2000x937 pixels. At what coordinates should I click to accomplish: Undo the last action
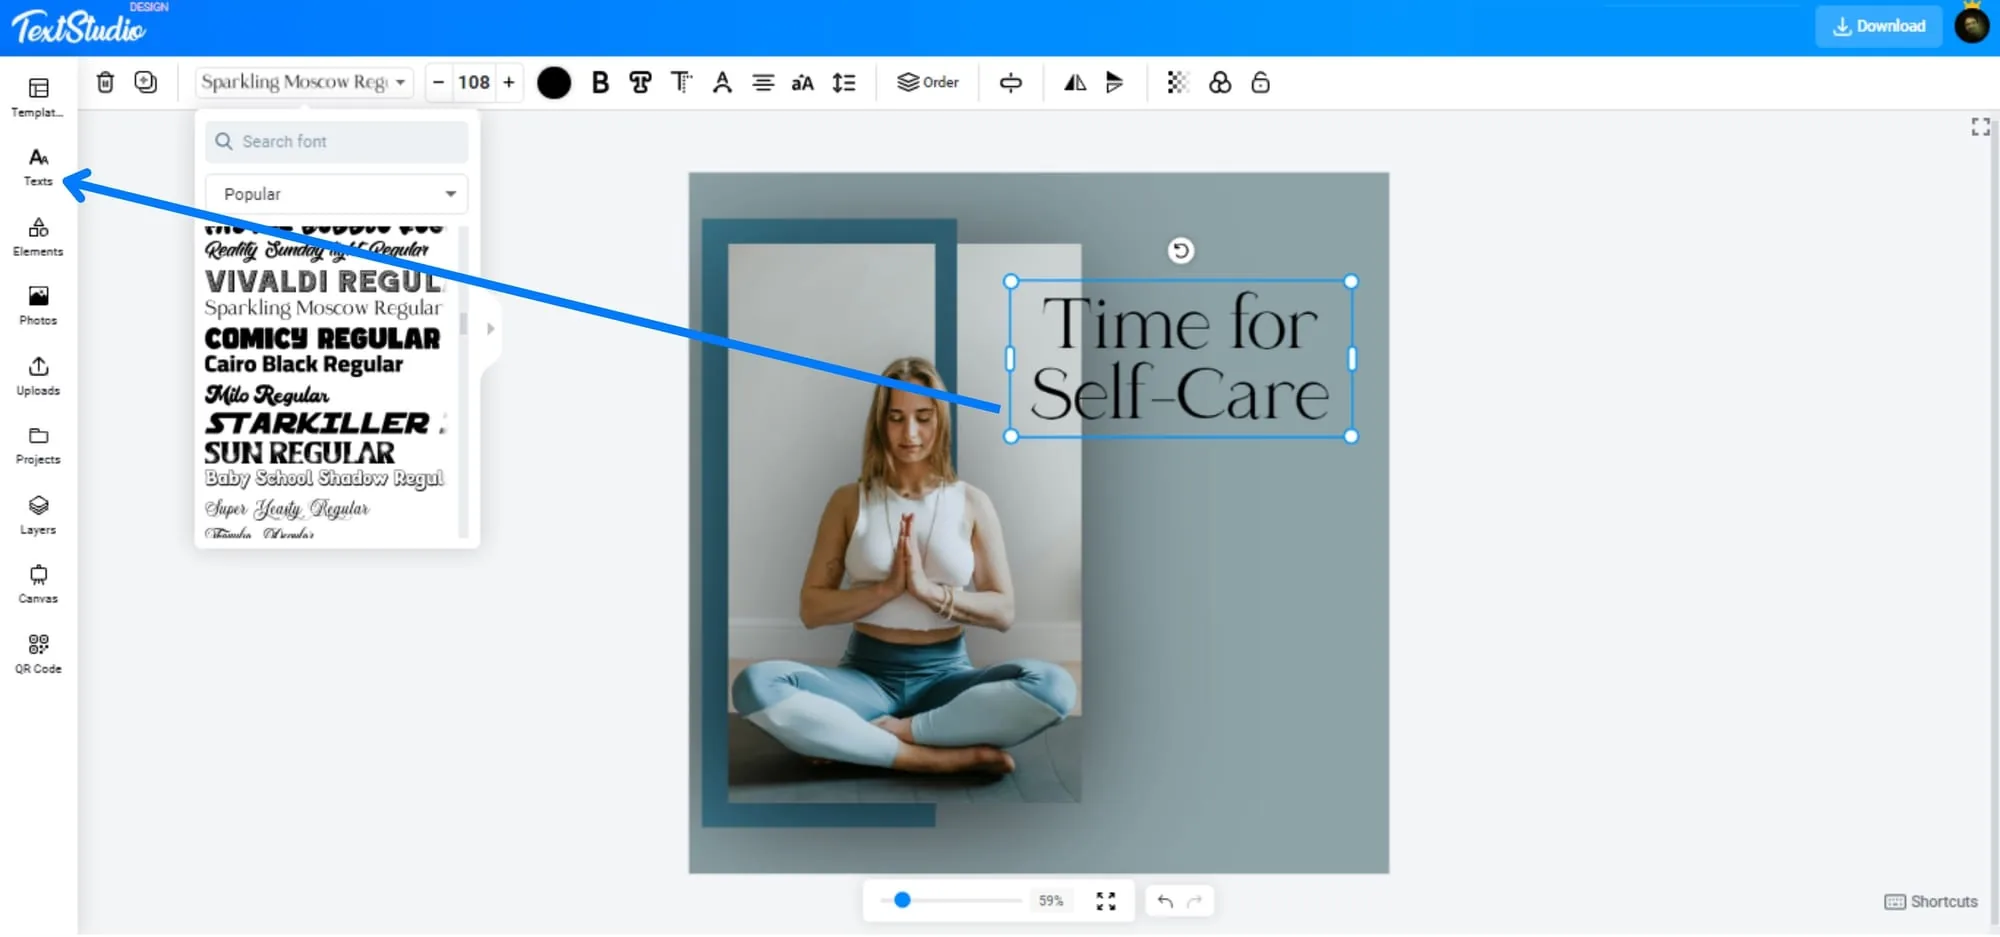click(1165, 901)
